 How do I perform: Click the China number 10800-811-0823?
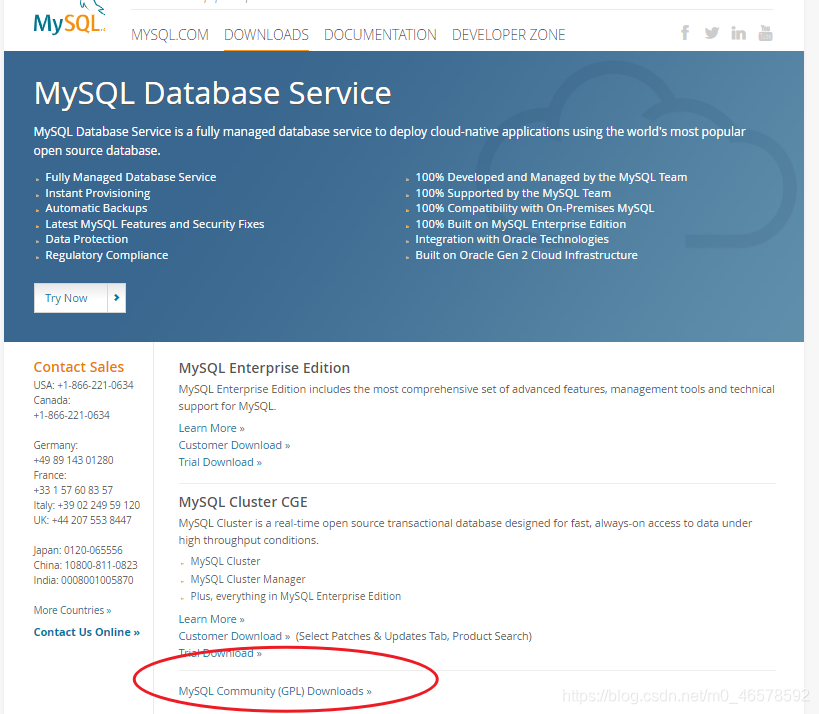(101, 565)
